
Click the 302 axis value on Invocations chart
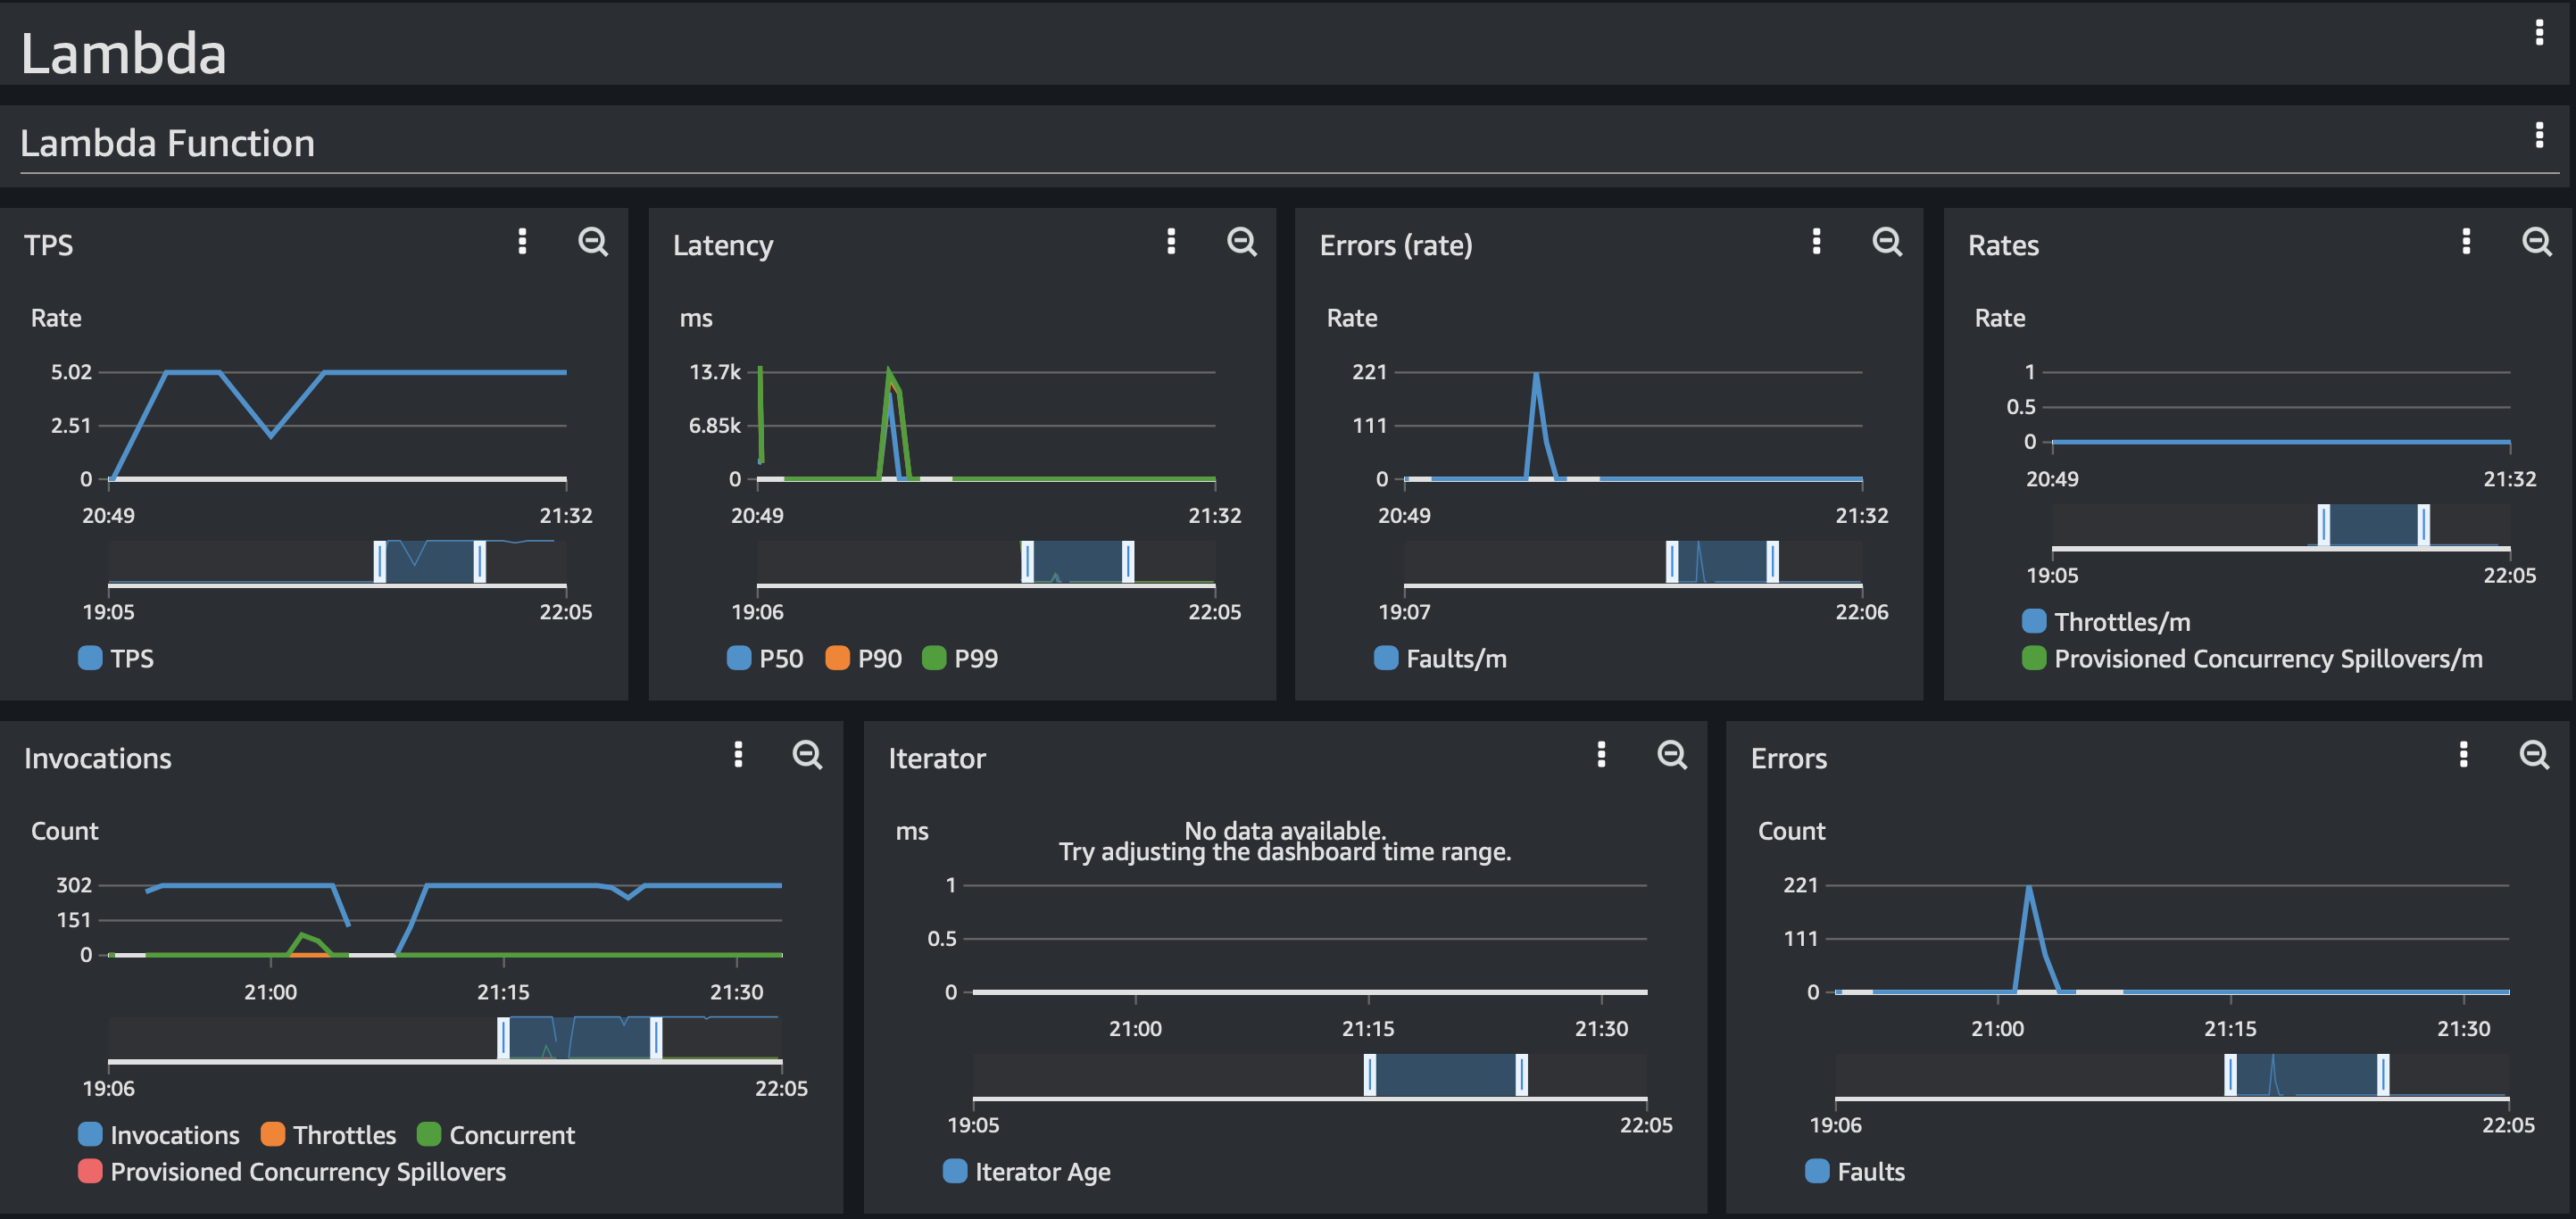[74, 885]
